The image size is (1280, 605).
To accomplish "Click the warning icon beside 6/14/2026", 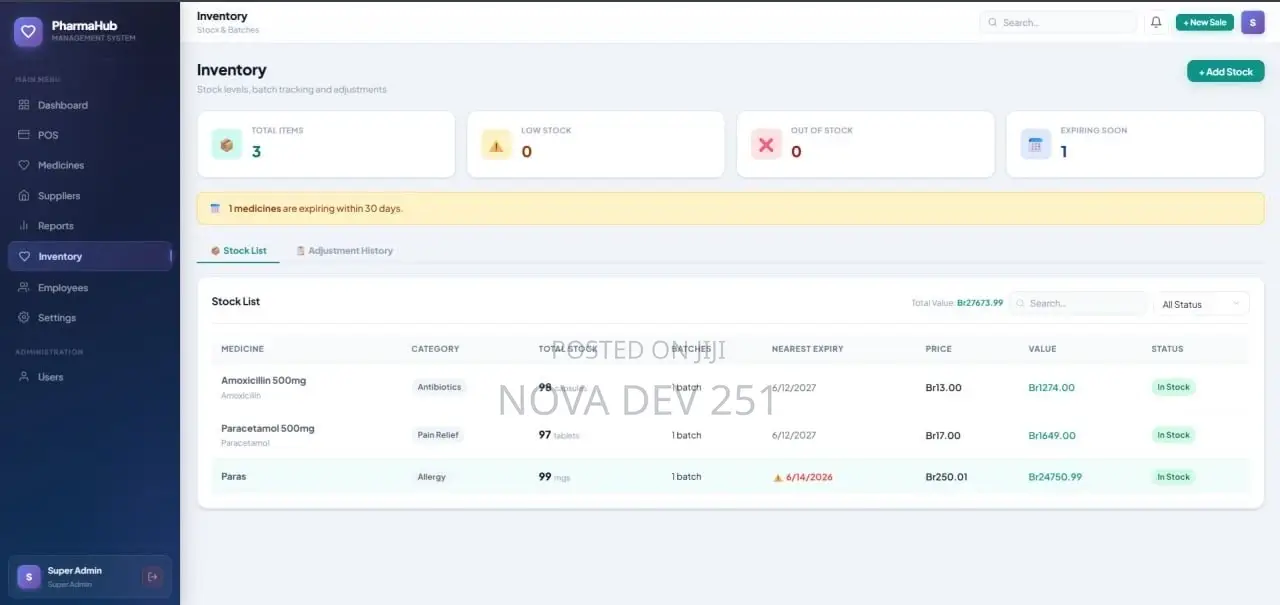I will pos(778,478).
